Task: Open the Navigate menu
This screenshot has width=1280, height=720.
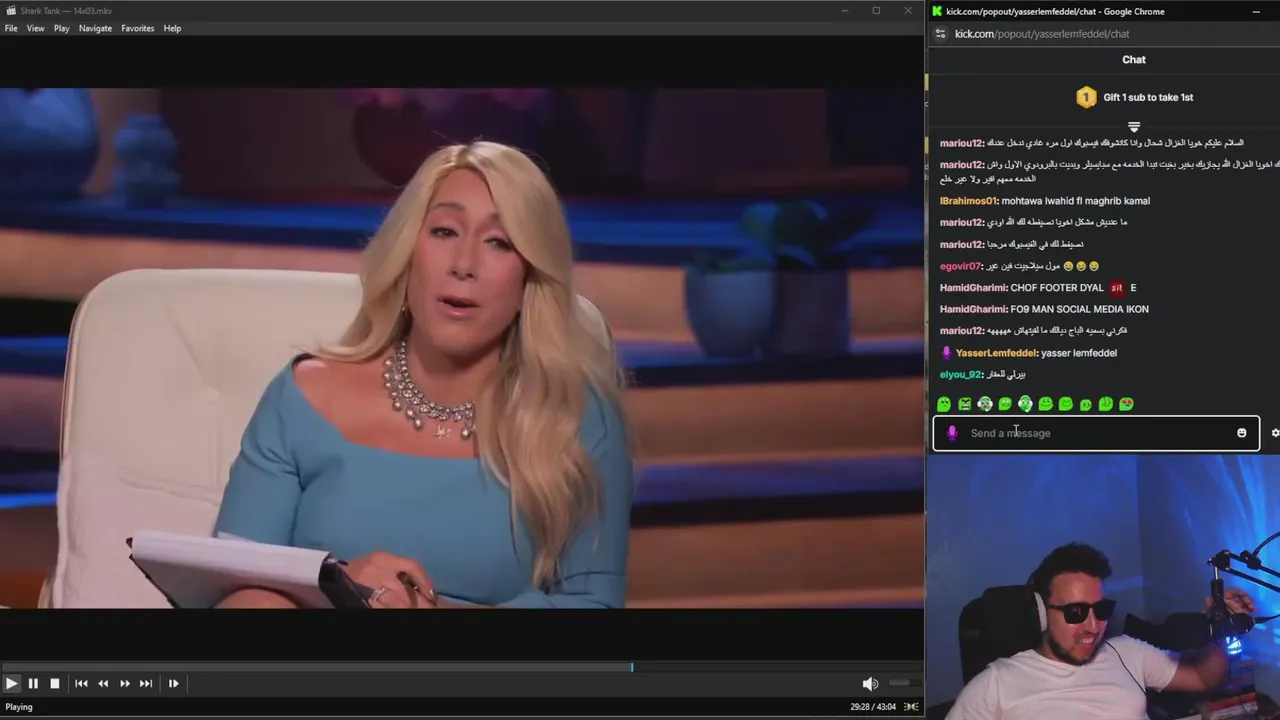Action: pos(95,28)
